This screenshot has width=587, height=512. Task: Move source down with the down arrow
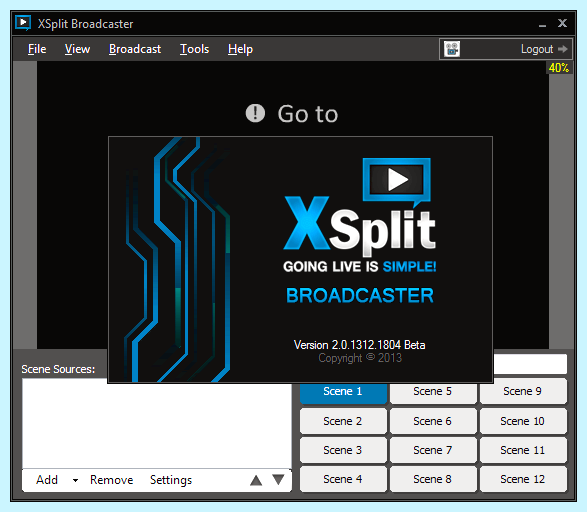279,480
